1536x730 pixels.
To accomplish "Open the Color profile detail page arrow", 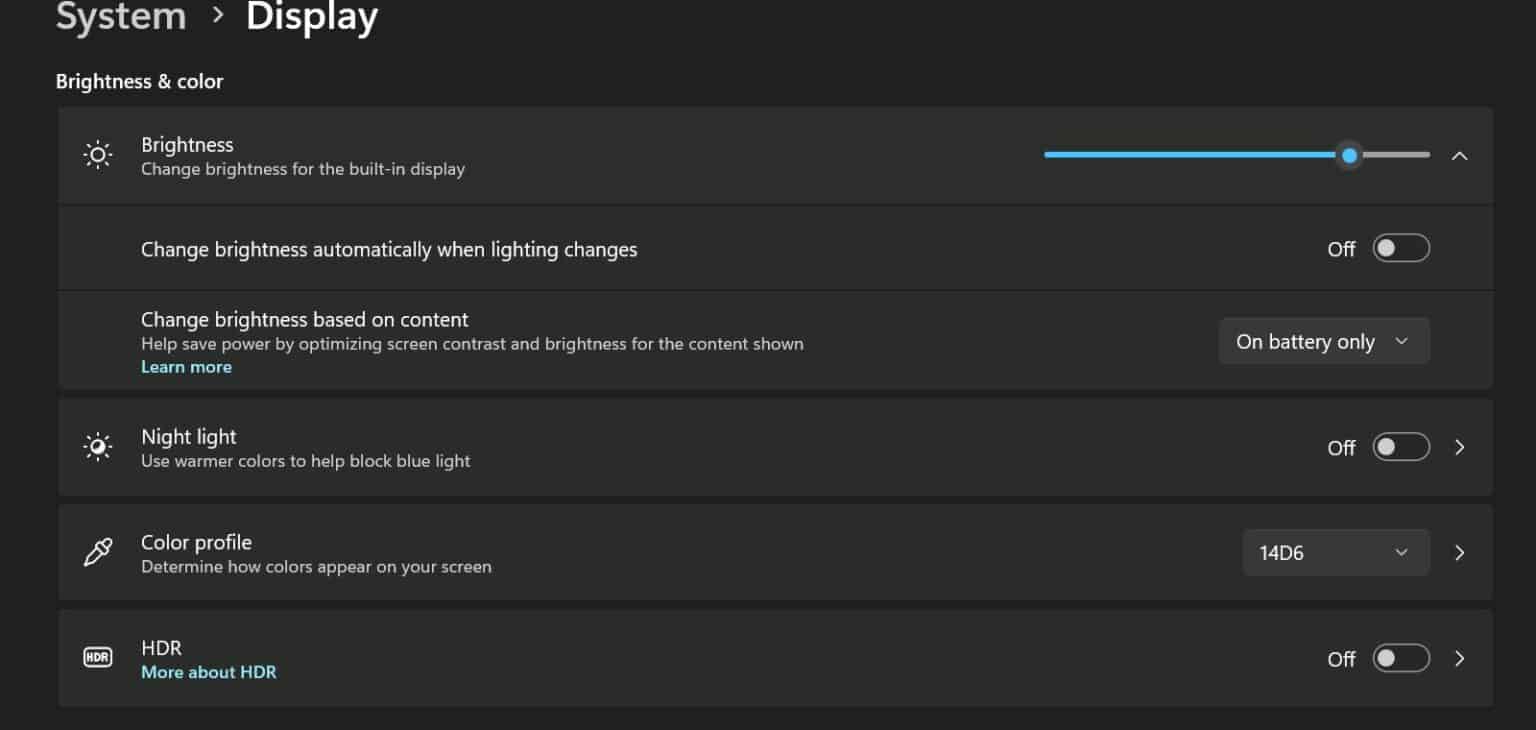I will coord(1460,552).
